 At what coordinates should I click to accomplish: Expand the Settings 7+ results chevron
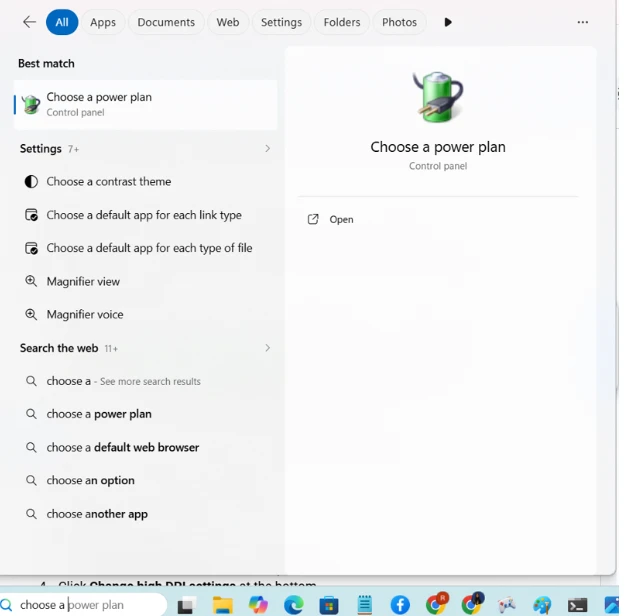pyautogui.click(x=267, y=149)
